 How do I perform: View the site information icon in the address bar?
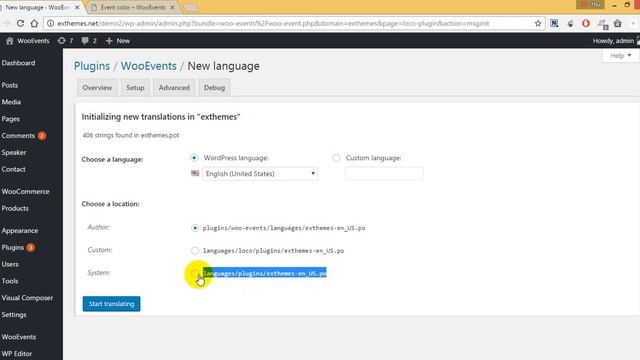50,23
